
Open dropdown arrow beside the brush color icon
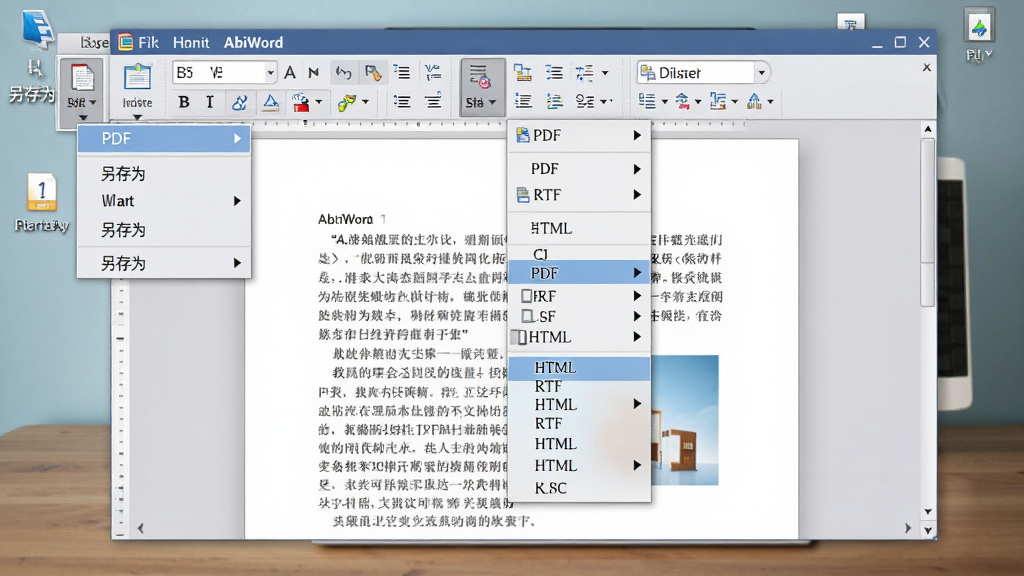click(x=365, y=102)
